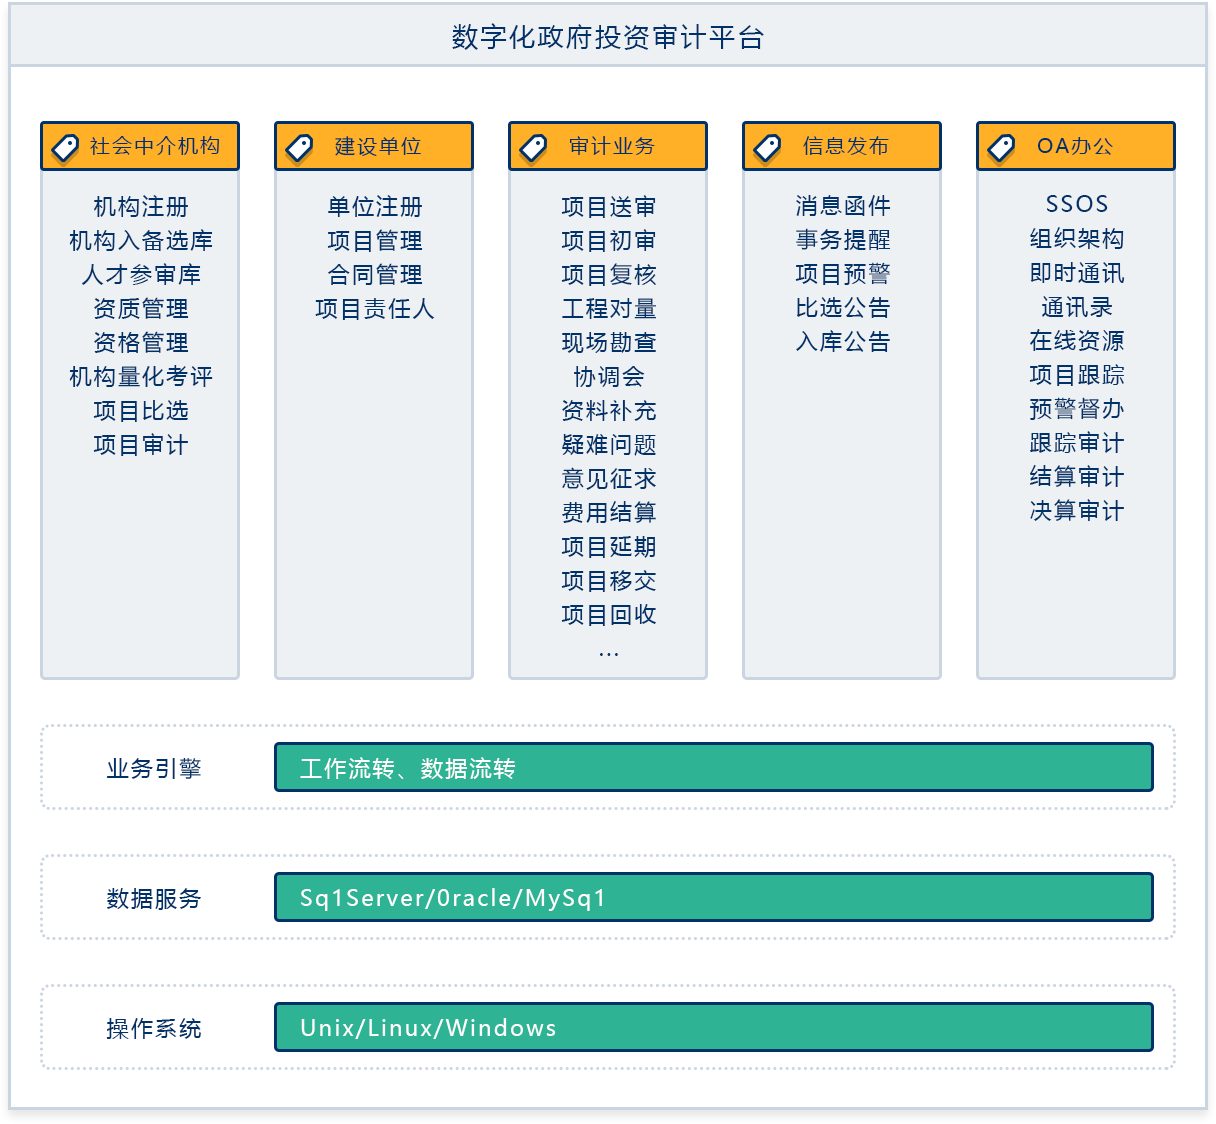Open 单位注册 entry

pos(375,207)
